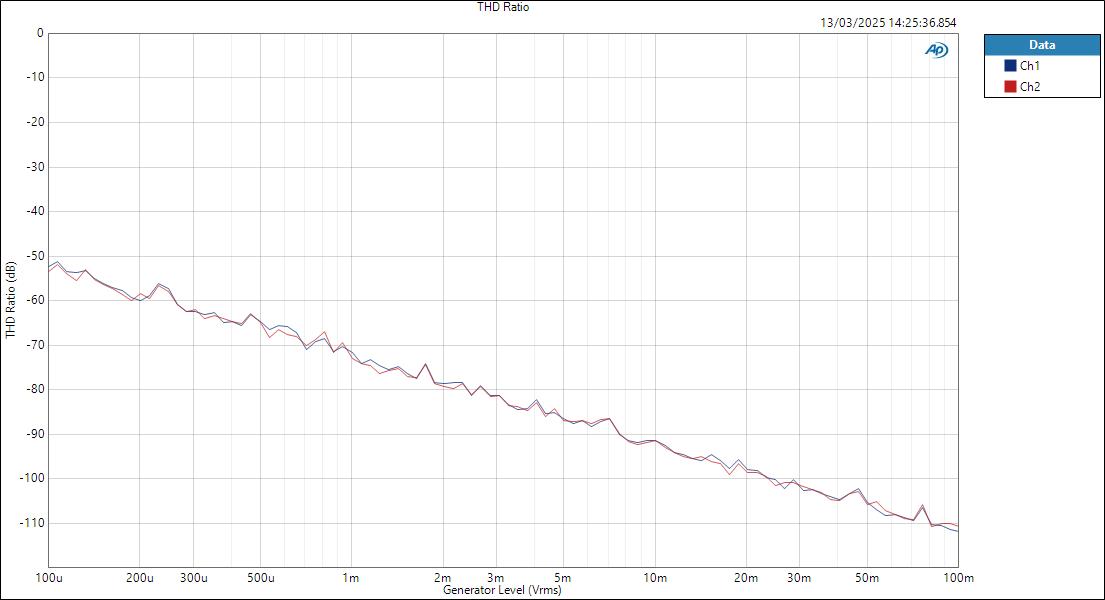Click the Generator Level axis label
The width and height of the screenshot is (1105, 600).
502,591
